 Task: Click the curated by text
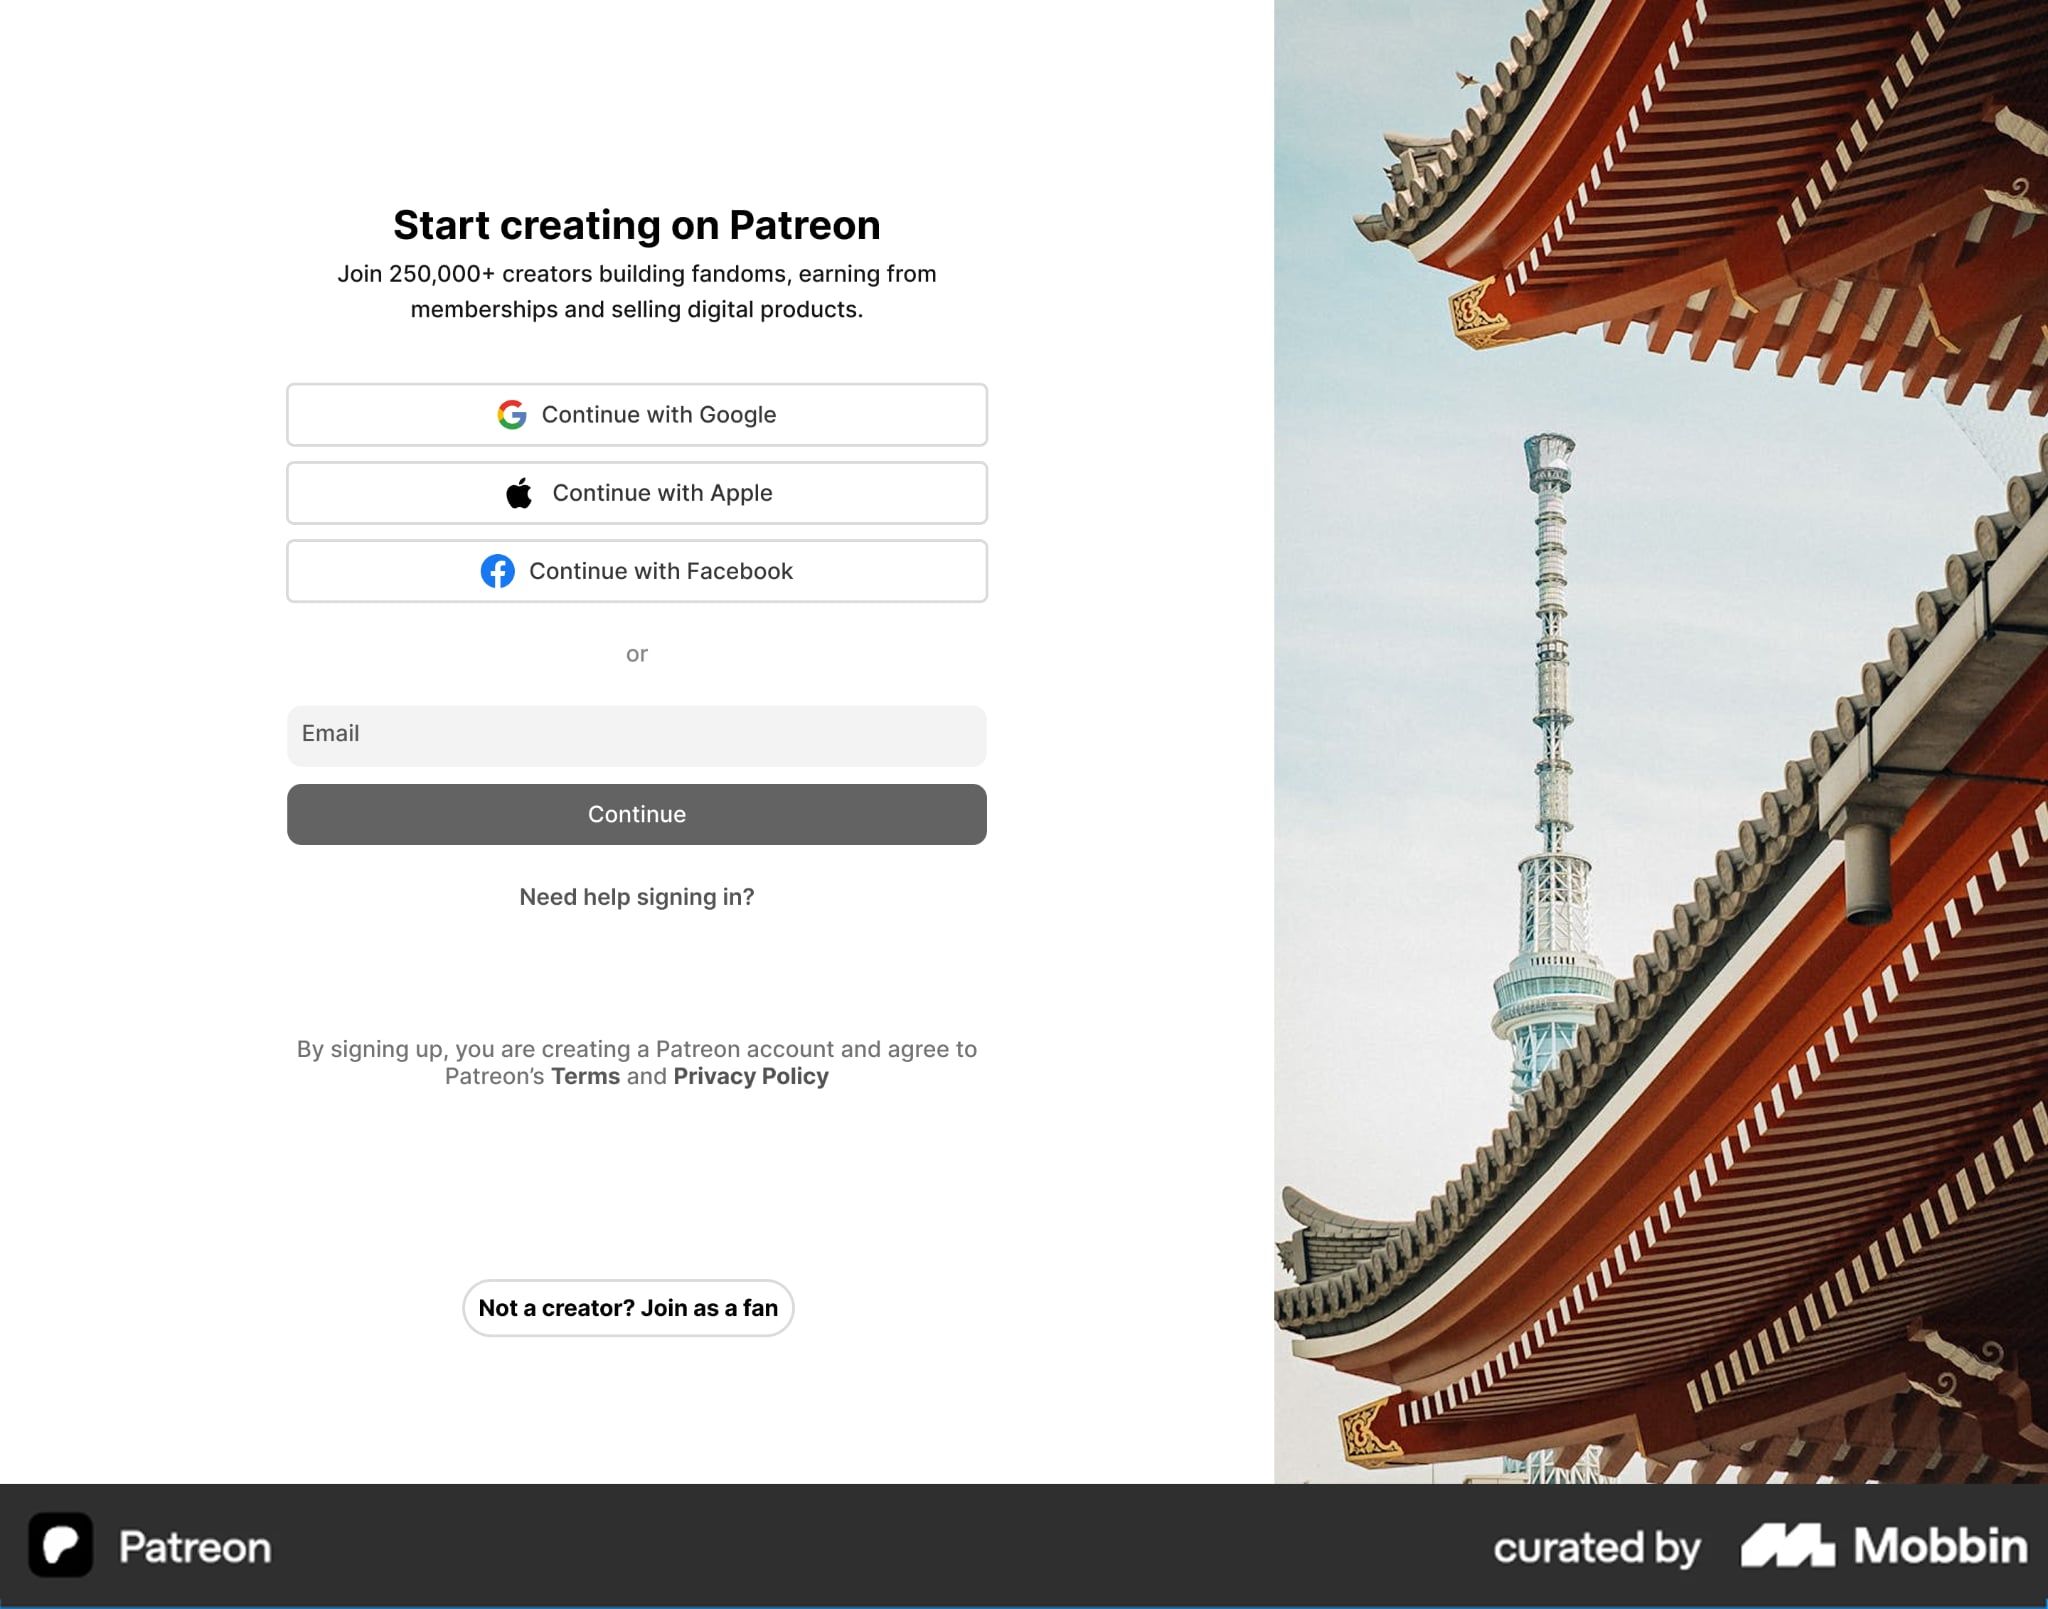tap(1597, 1548)
